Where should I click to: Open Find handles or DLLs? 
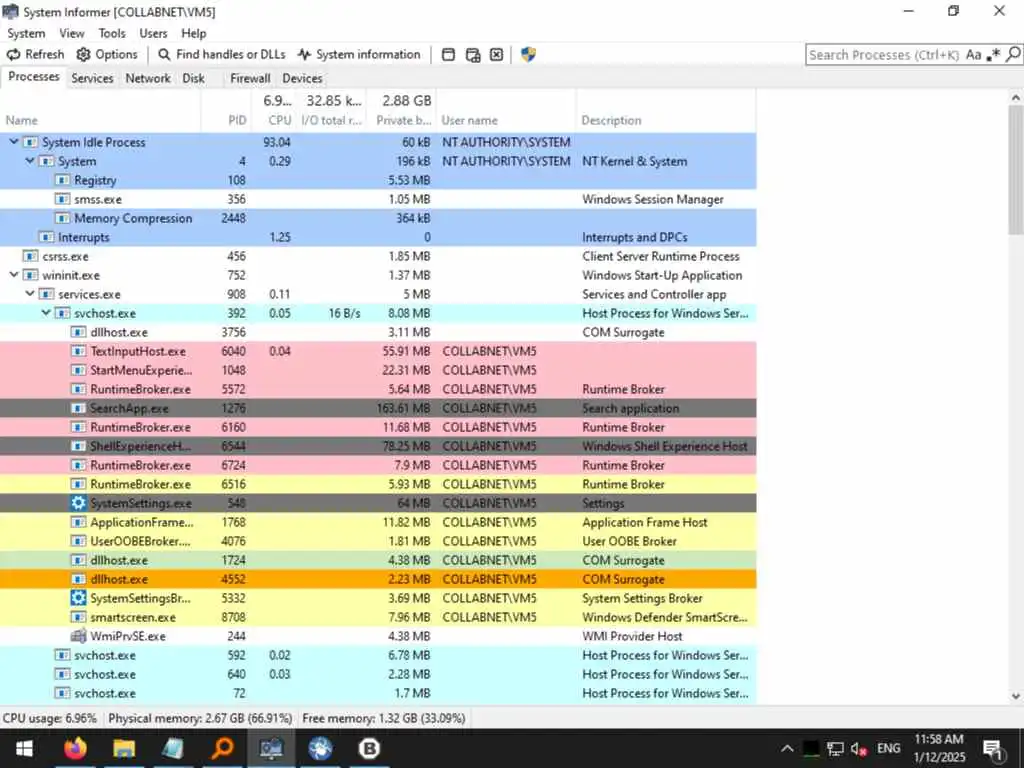(x=222, y=55)
